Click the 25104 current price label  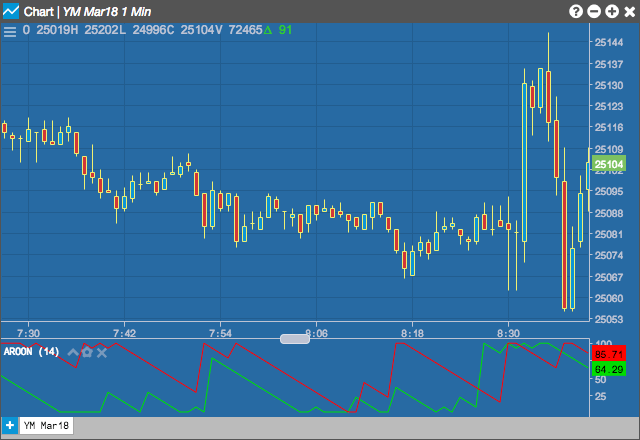coord(609,164)
